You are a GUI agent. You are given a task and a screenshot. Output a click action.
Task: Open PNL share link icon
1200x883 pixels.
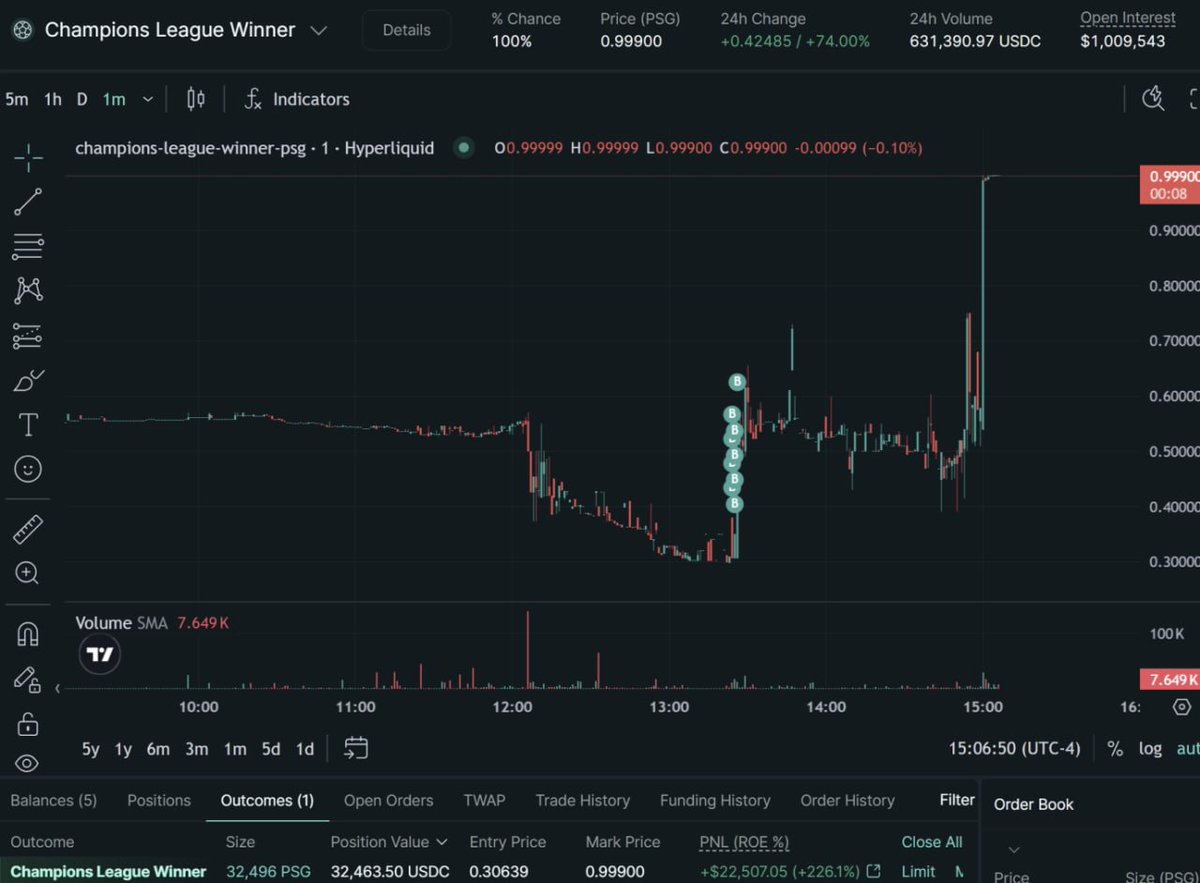(873, 871)
